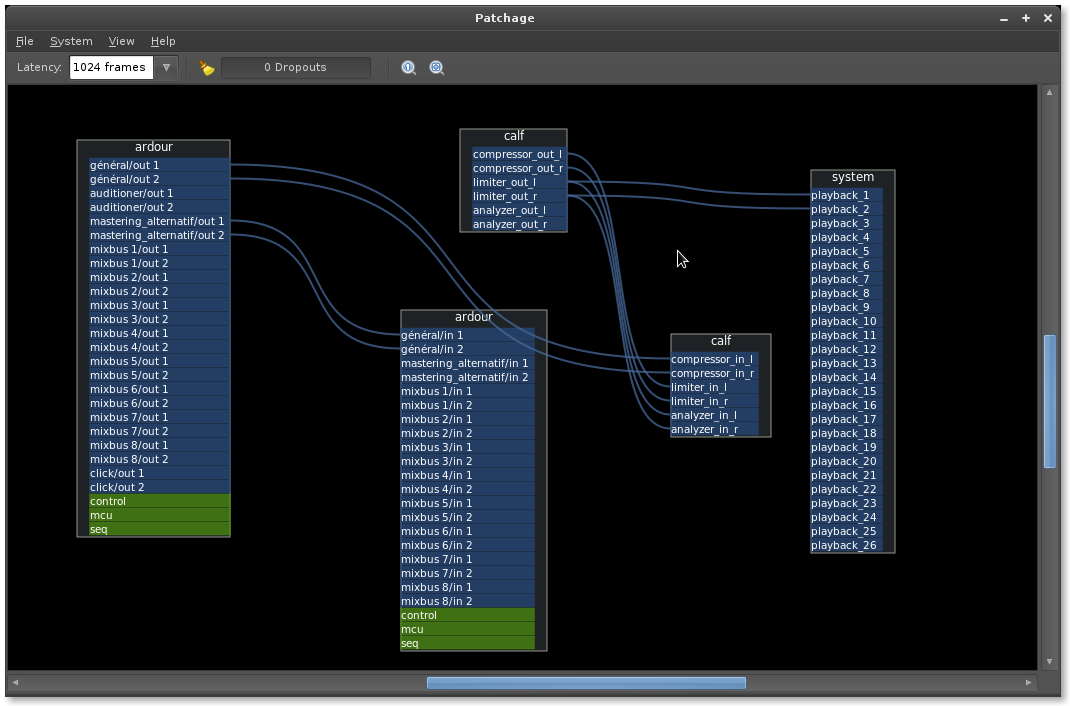The width and height of the screenshot is (1070, 706).
Task: Click the 1024 frames latency field
Action: 111,68
